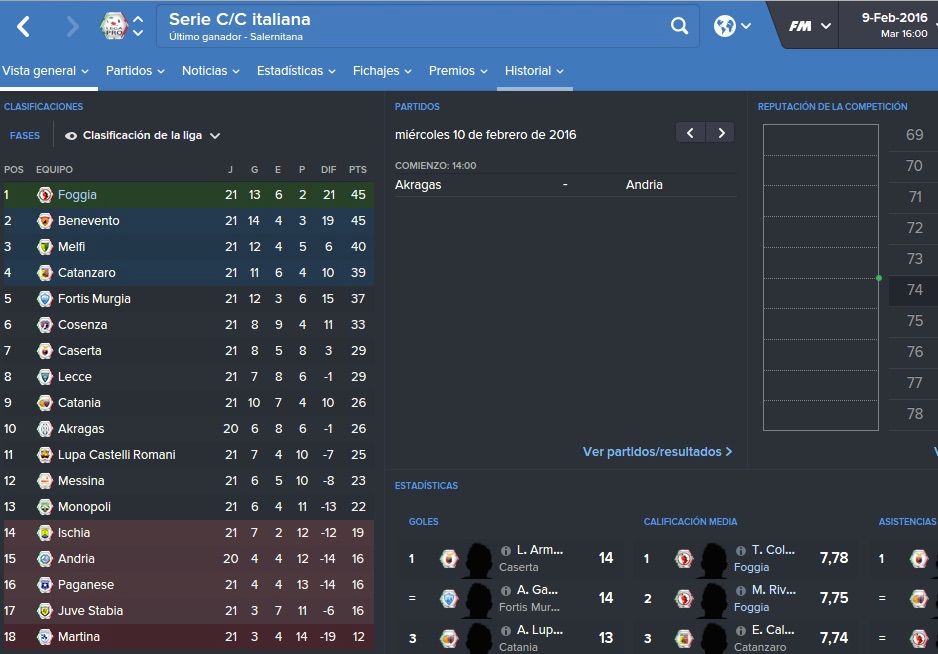Expand the Estadísticas menu
Screen dimensions: 938x654
click(296, 71)
